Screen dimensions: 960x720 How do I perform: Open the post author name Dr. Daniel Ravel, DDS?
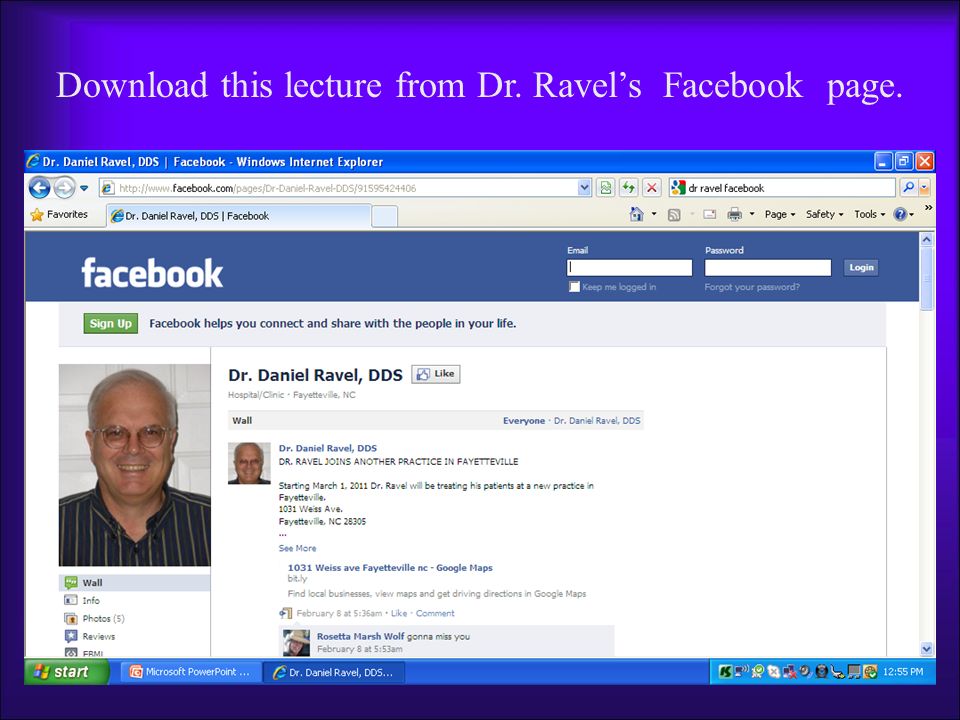328,448
